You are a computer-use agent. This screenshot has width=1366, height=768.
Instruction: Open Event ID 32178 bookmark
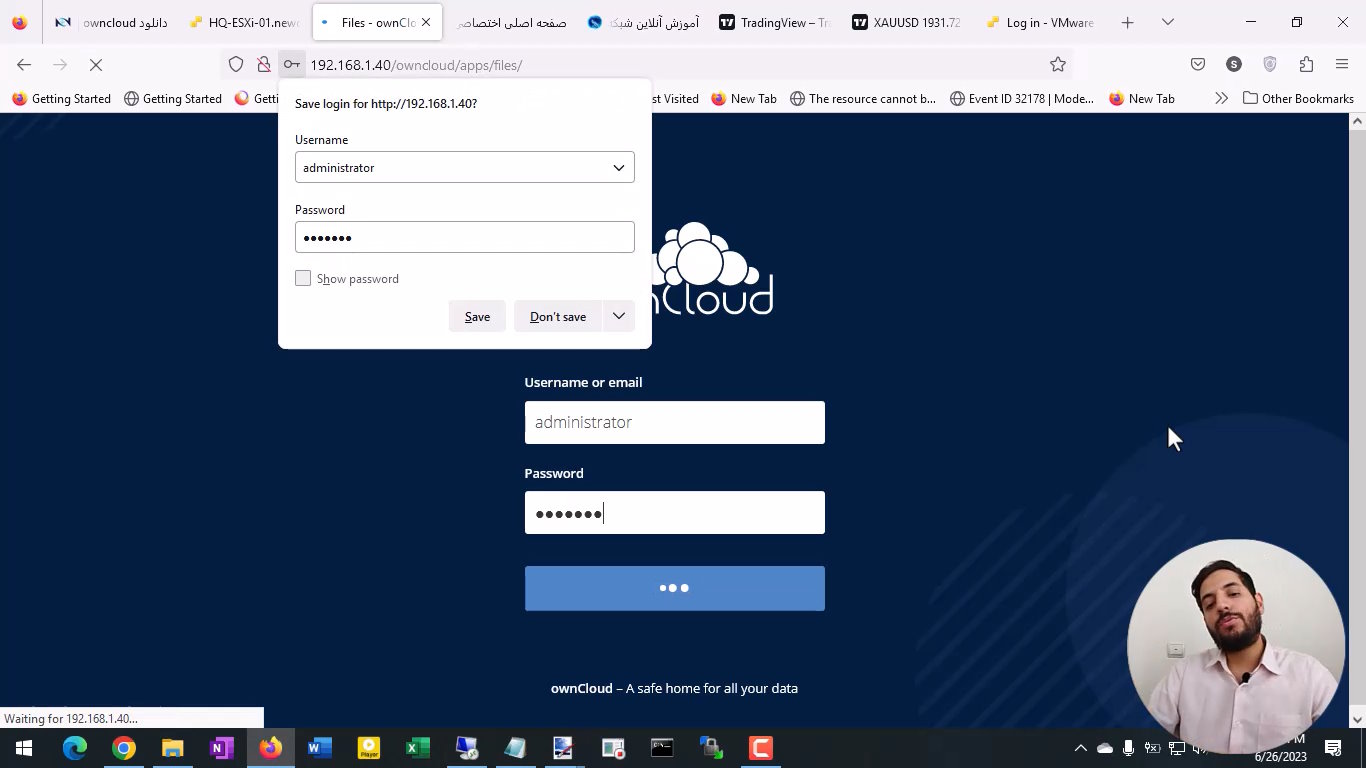pos(1021,98)
